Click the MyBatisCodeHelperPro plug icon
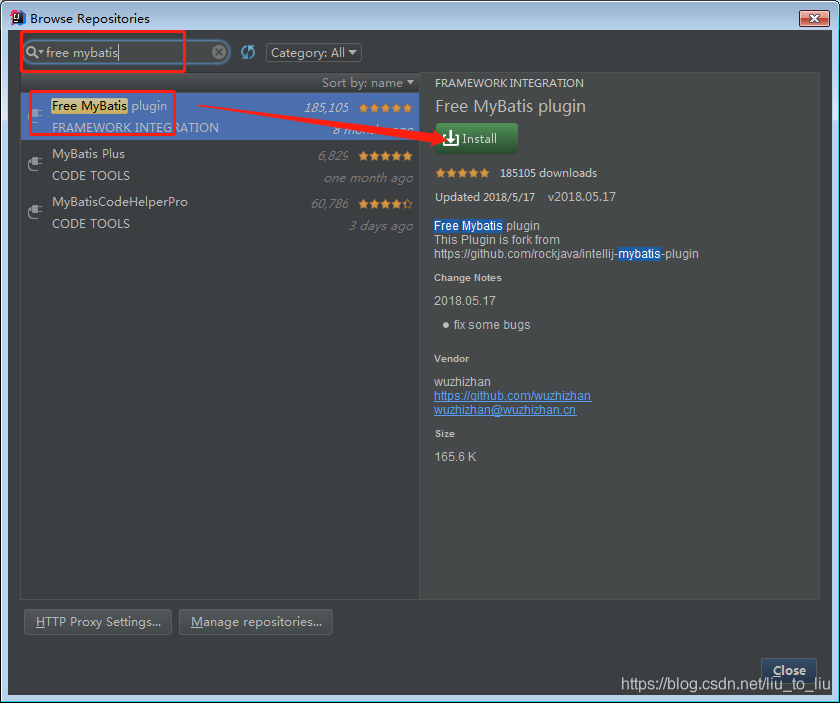This screenshot has width=840, height=703. tap(35, 212)
